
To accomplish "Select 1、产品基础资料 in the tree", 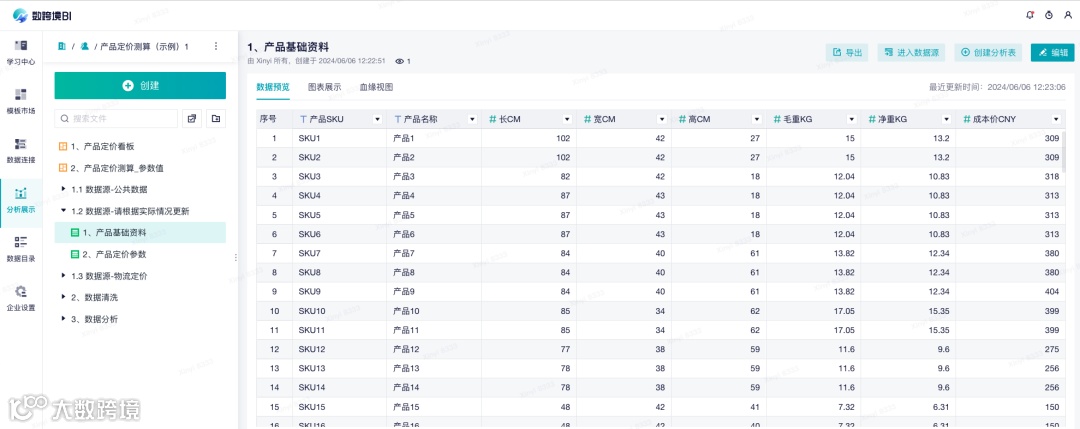I will tap(141, 233).
